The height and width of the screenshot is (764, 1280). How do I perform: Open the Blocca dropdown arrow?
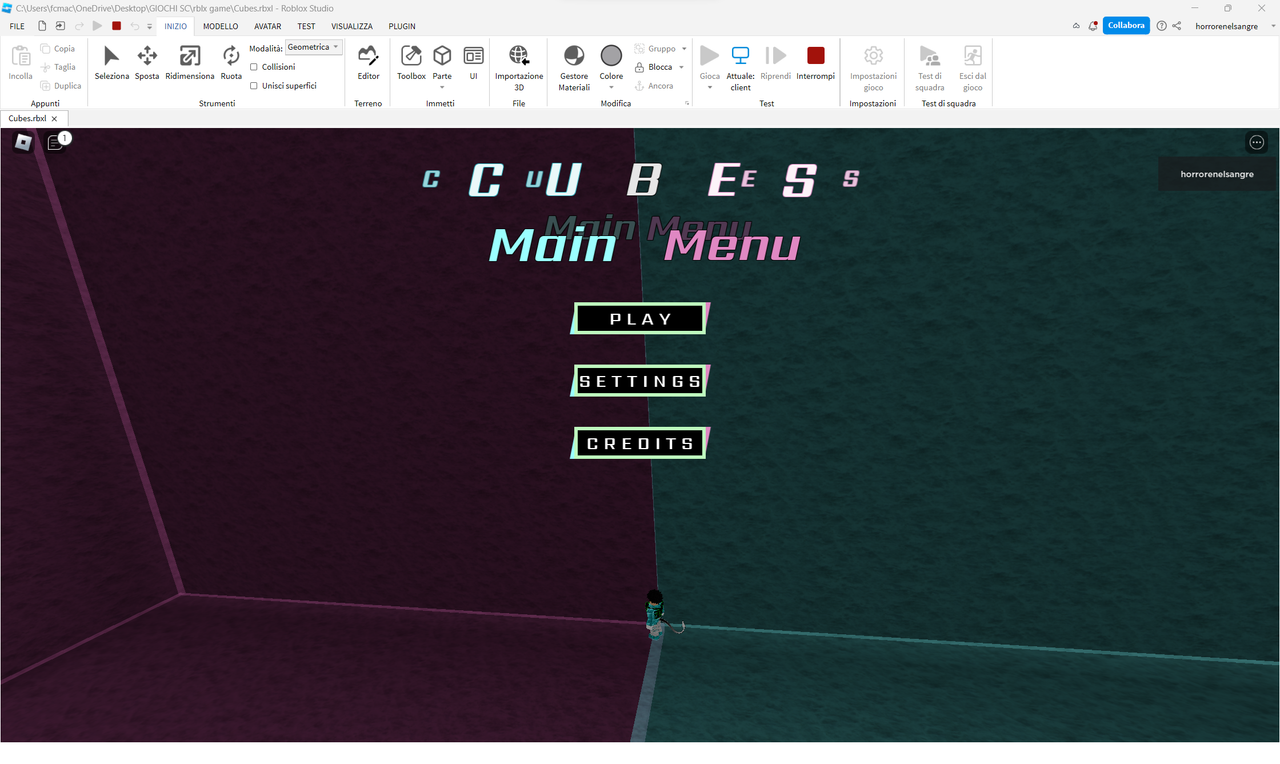[682, 67]
